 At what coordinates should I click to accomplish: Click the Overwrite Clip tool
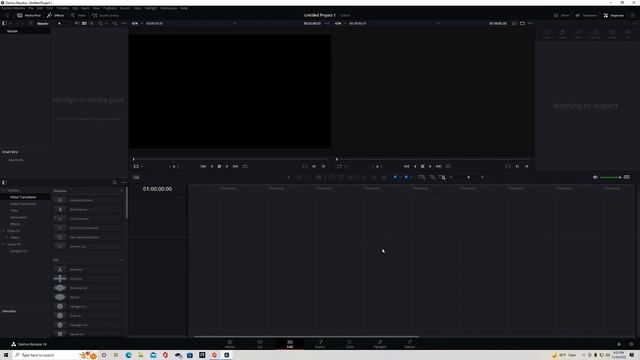[x=341, y=177]
